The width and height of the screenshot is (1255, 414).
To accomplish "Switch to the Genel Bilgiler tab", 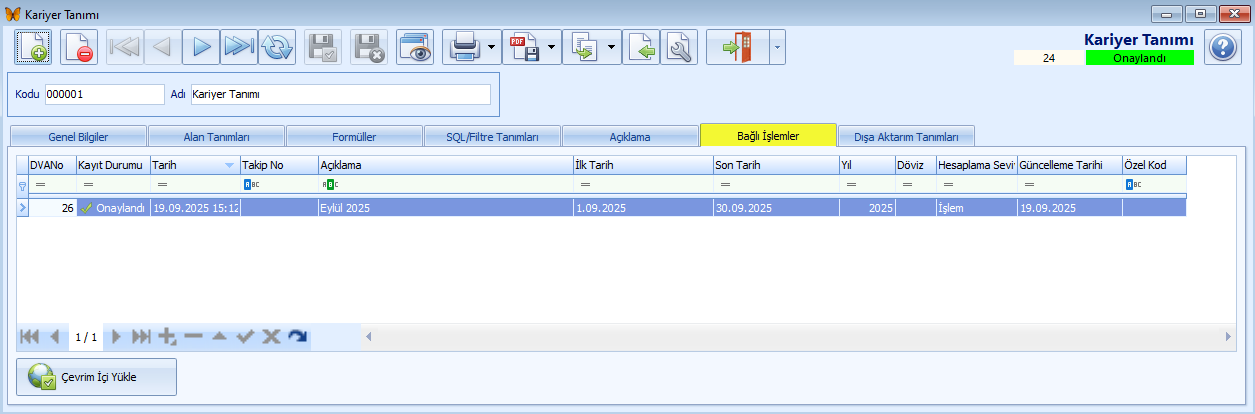I will point(78,136).
